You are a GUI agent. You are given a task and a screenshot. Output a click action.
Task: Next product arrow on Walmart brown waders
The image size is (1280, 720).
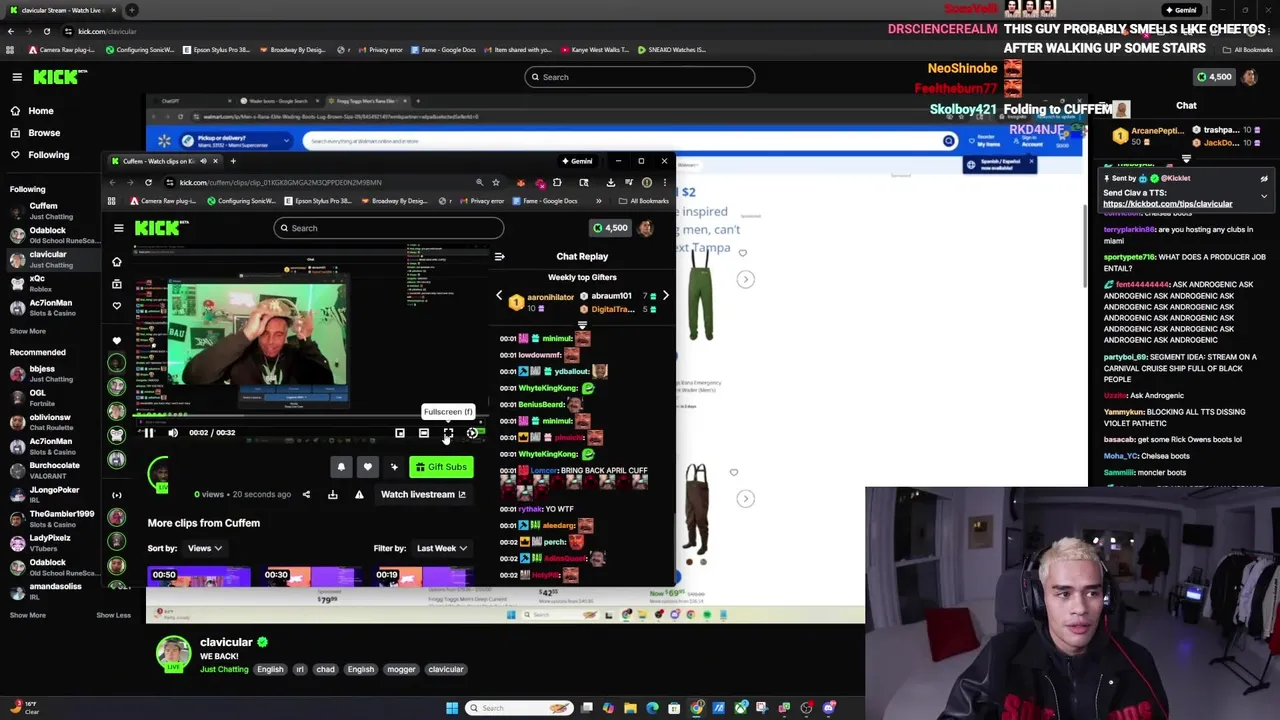click(745, 498)
